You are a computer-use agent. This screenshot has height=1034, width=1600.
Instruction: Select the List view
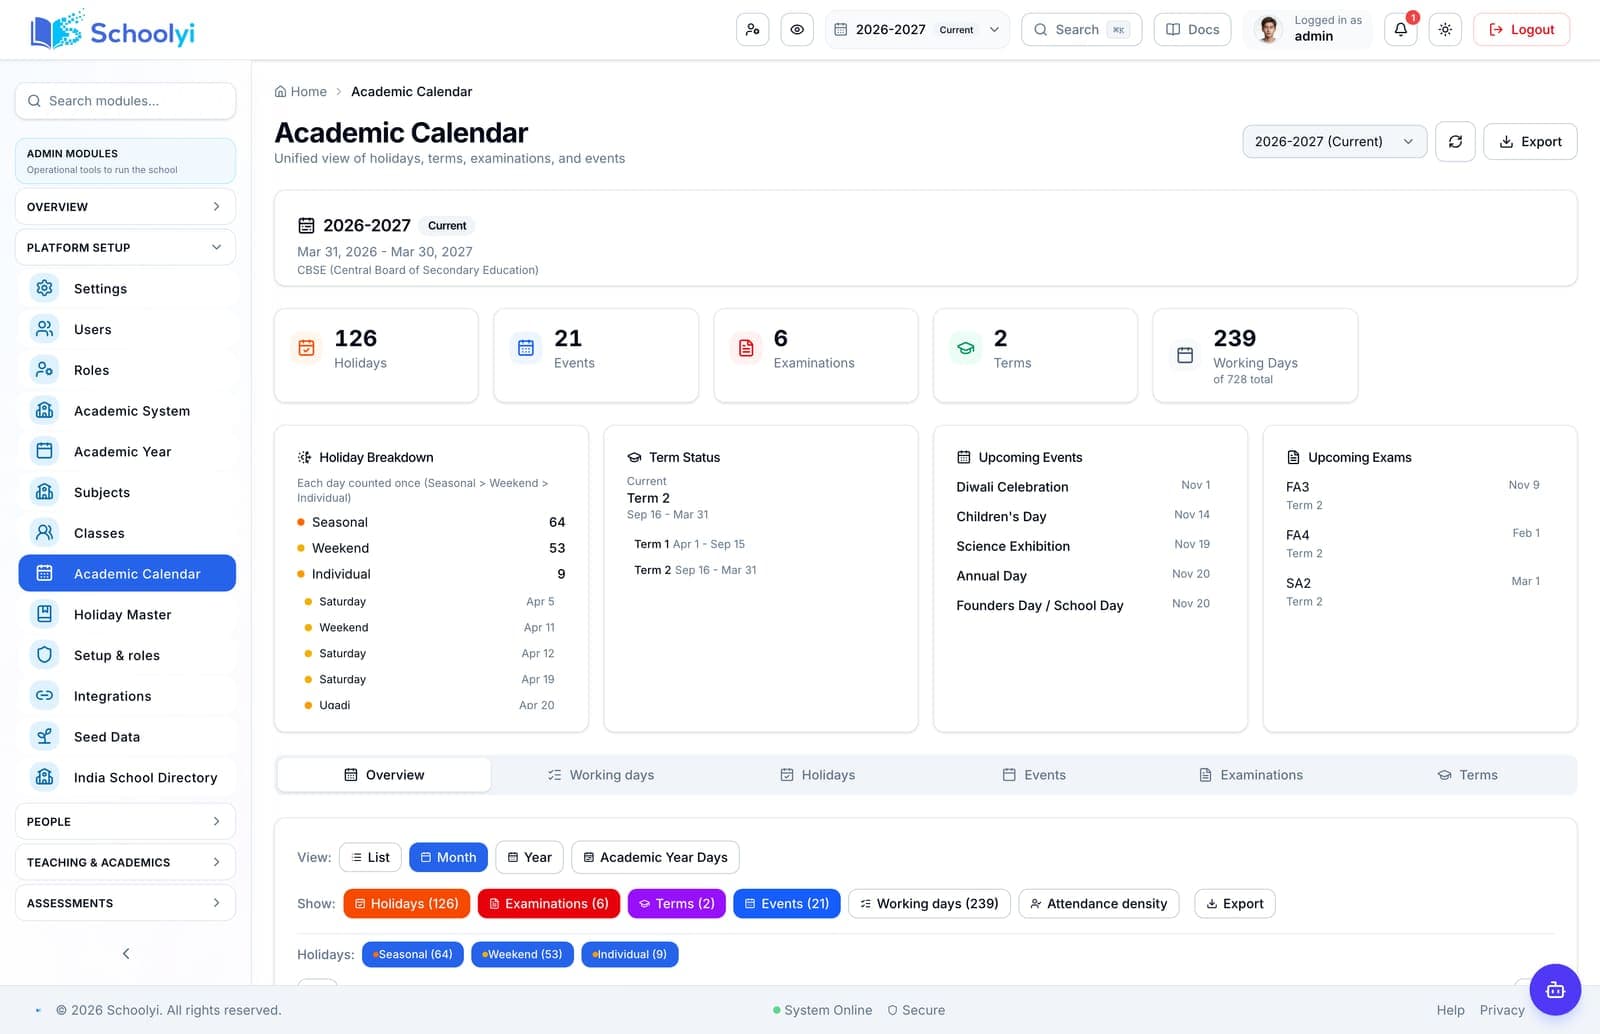point(370,858)
